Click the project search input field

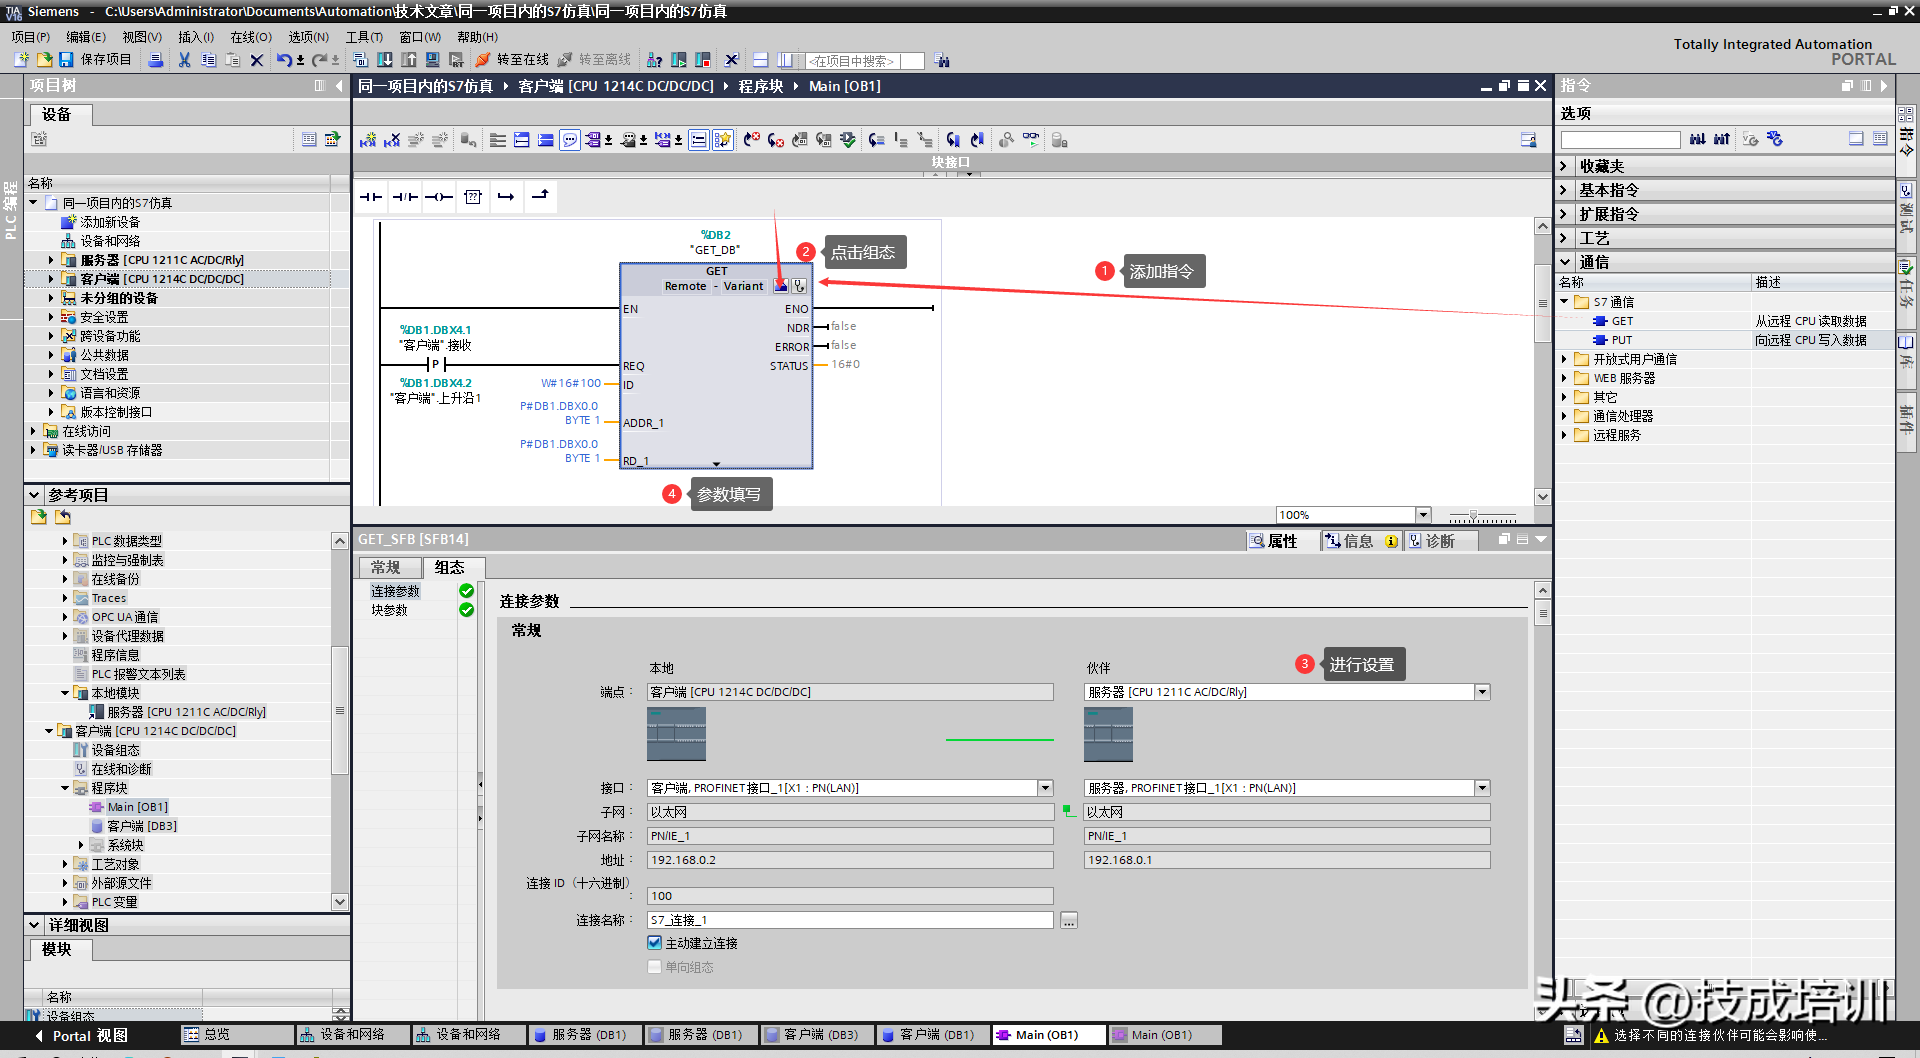coord(864,61)
